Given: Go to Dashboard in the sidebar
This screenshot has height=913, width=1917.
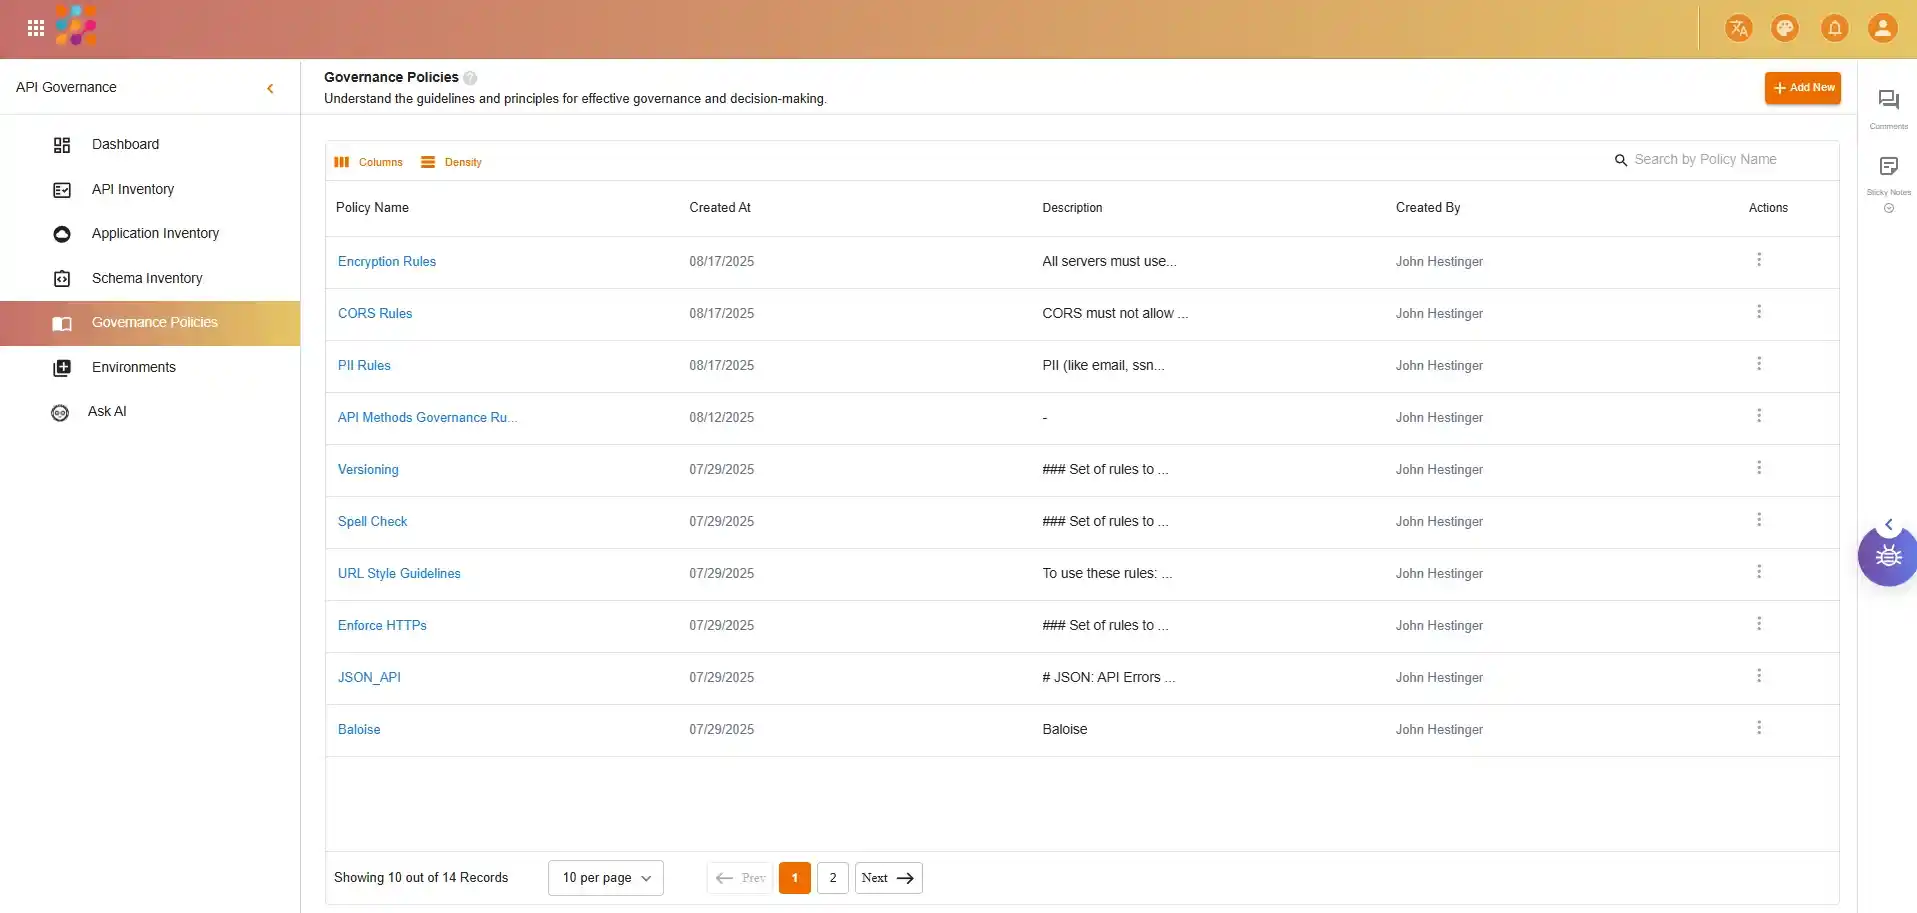Looking at the screenshot, I should 125,144.
